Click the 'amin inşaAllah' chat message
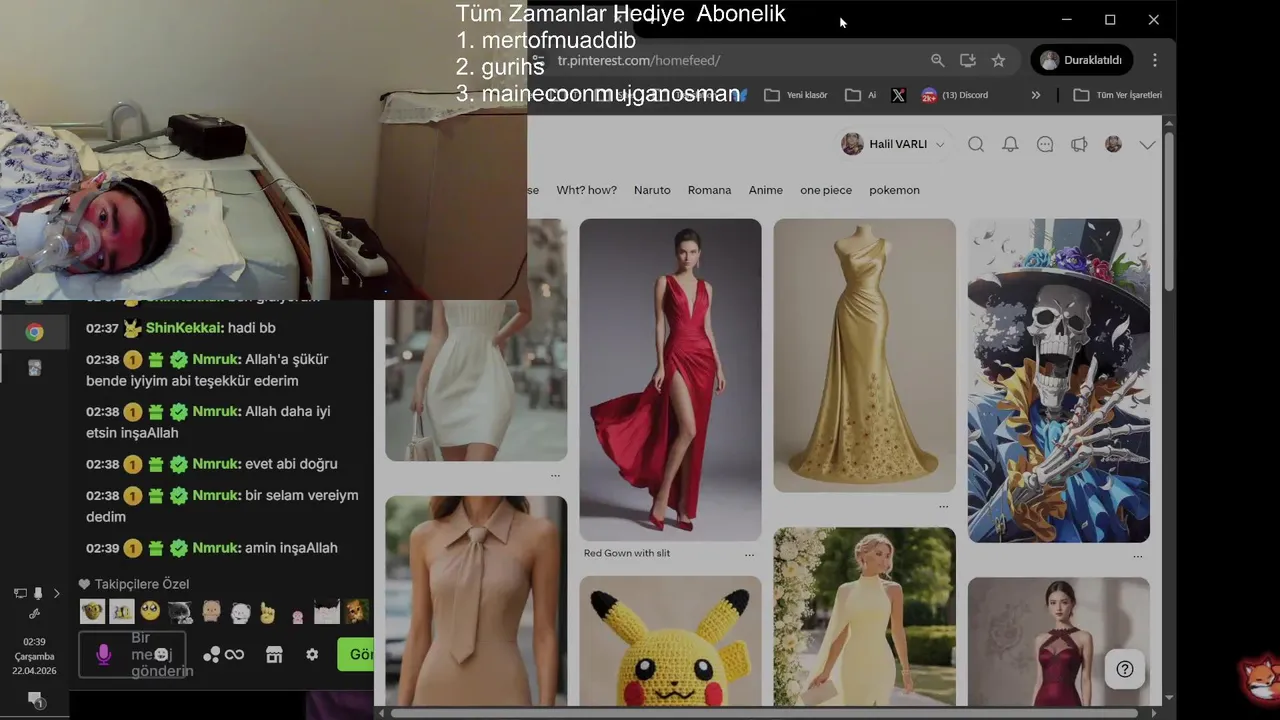Screen dimensions: 1280x720 coord(291,548)
